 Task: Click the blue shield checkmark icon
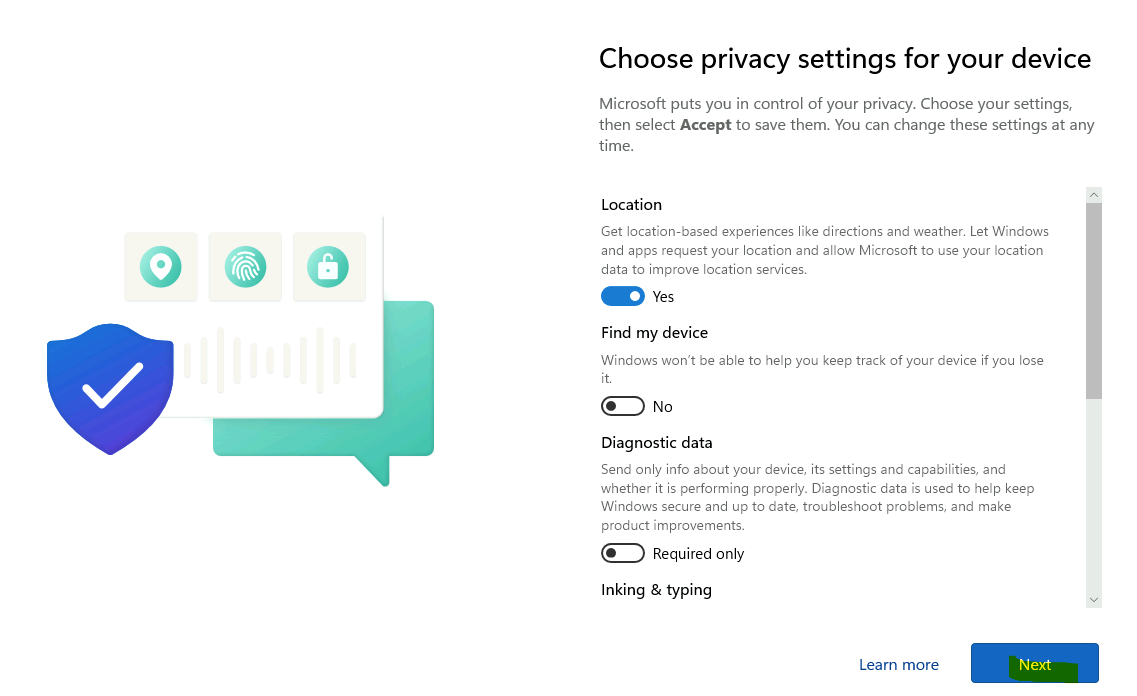point(110,389)
